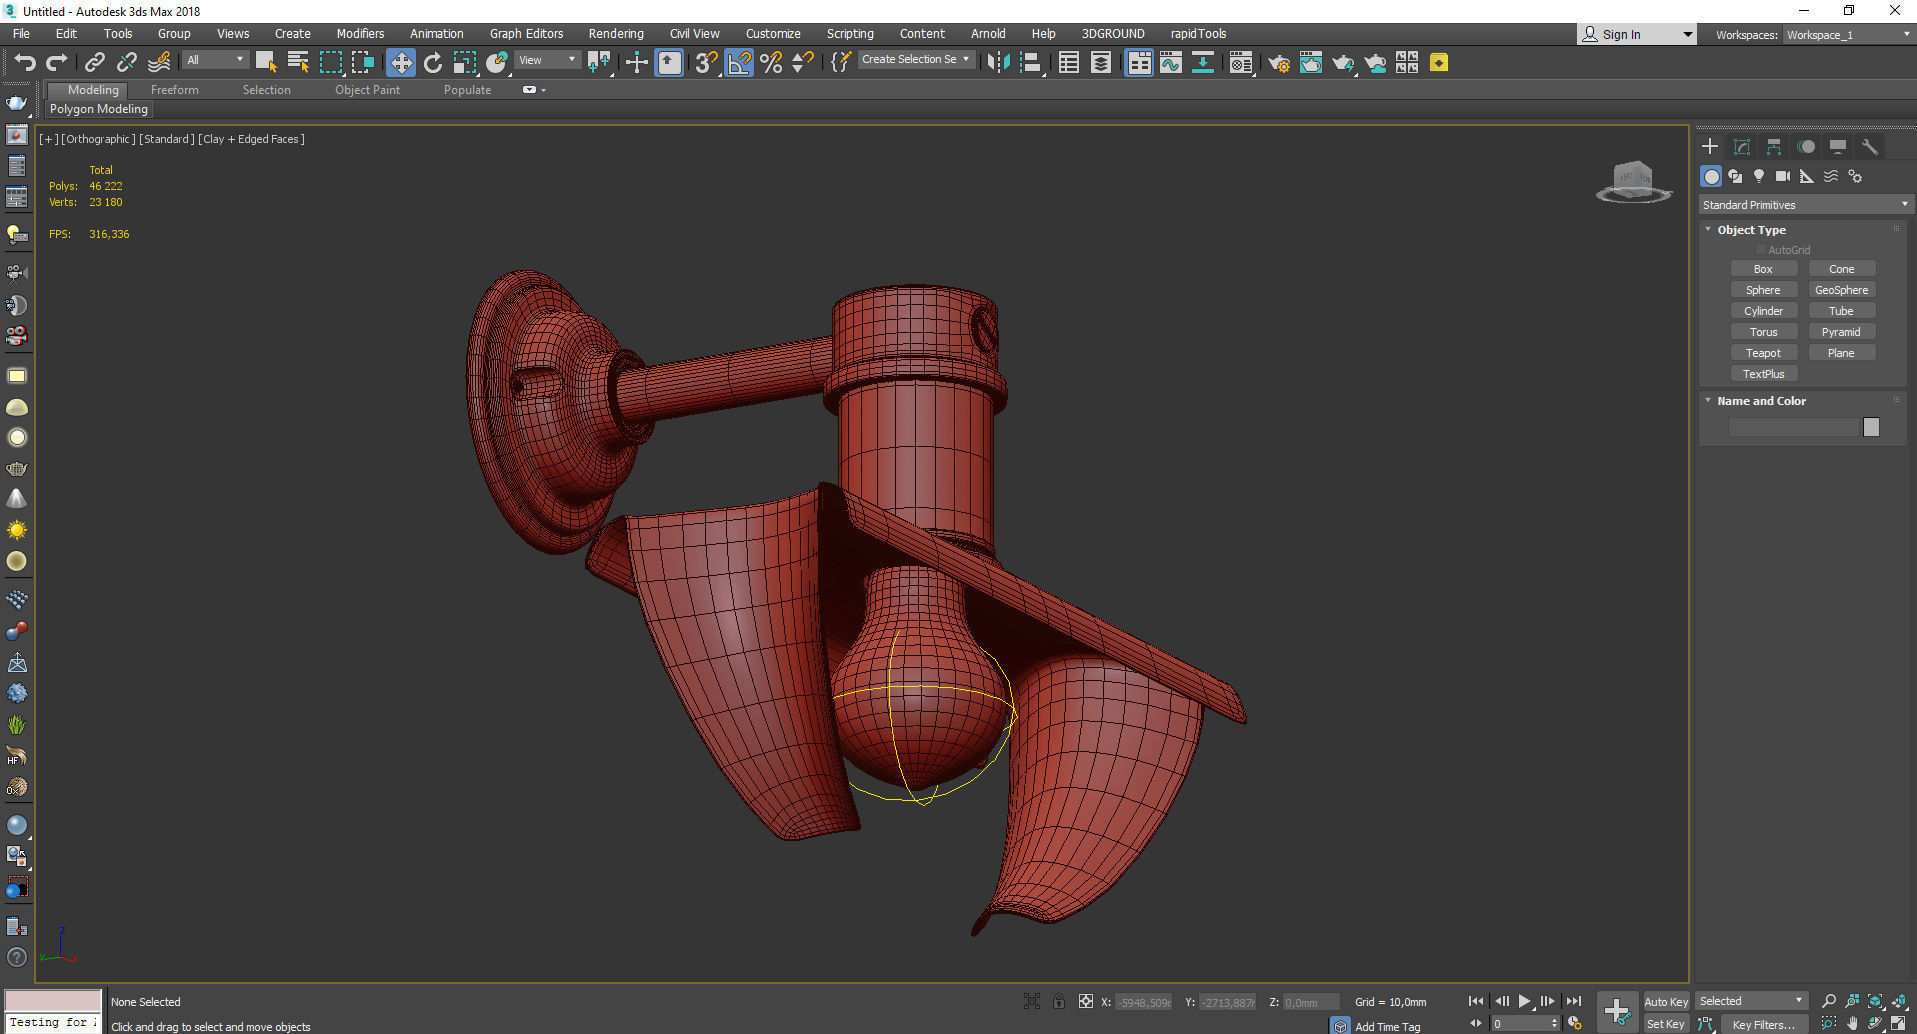
Task: Open the Render Setup teapot icon
Action: point(1278,63)
